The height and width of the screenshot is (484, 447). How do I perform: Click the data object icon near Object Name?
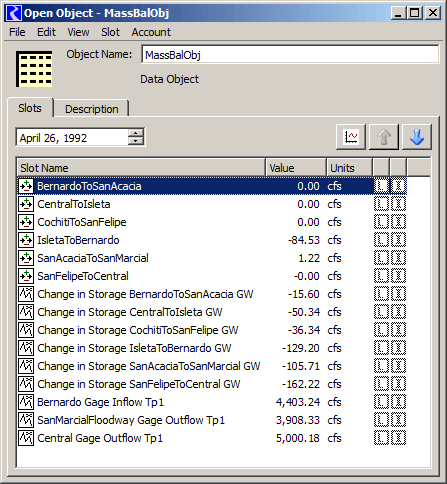(x=34, y=69)
